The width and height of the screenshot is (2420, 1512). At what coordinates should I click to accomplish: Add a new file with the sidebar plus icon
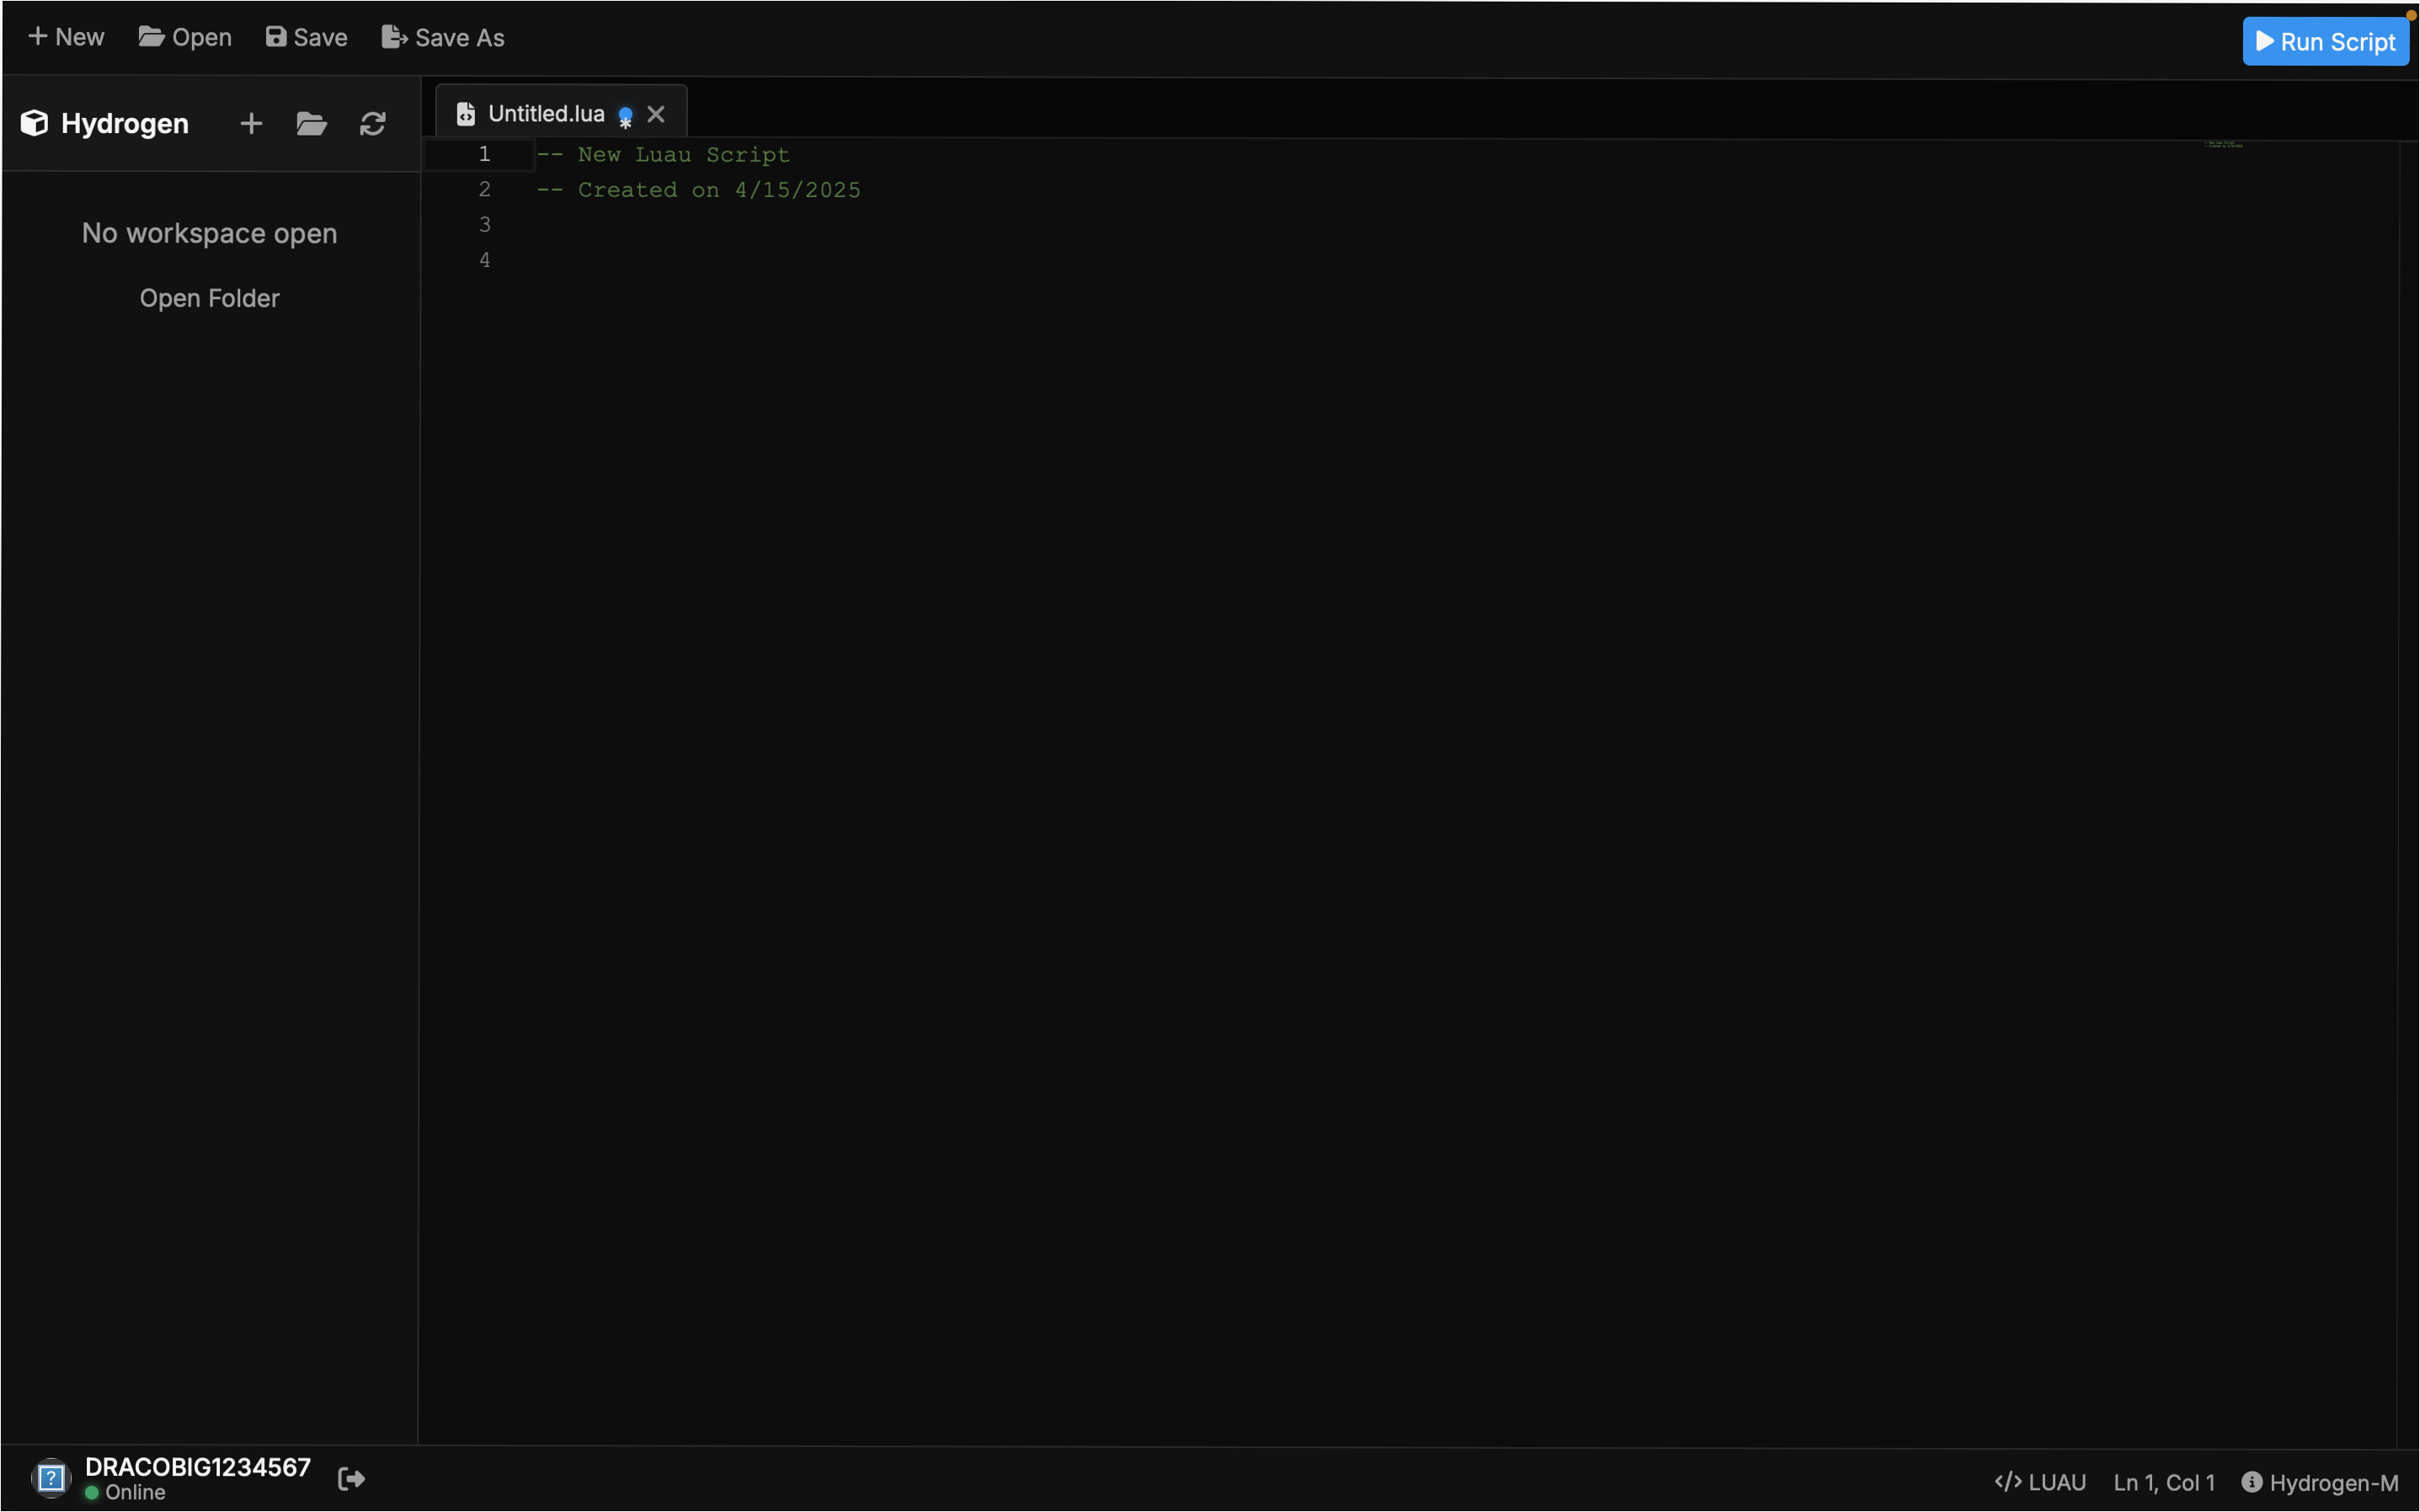(x=251, y=123)
